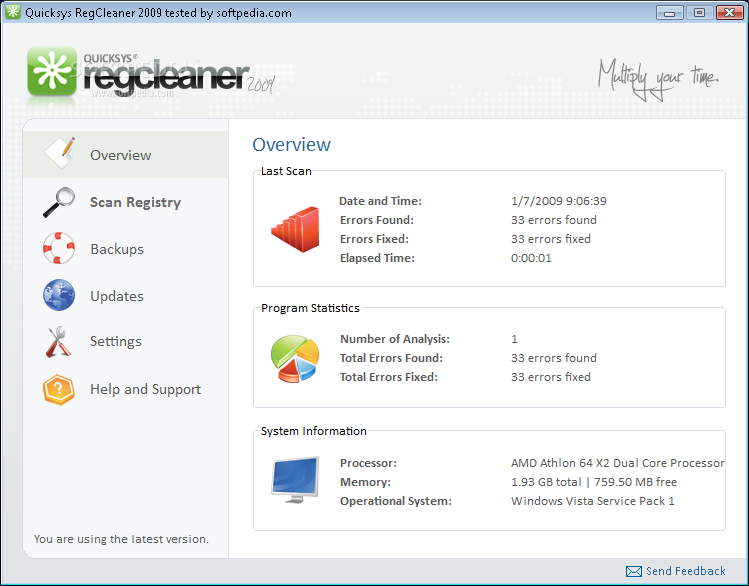
Task: Click the pie chart Program Statistics icon
Action: click(x=295, y=358)
